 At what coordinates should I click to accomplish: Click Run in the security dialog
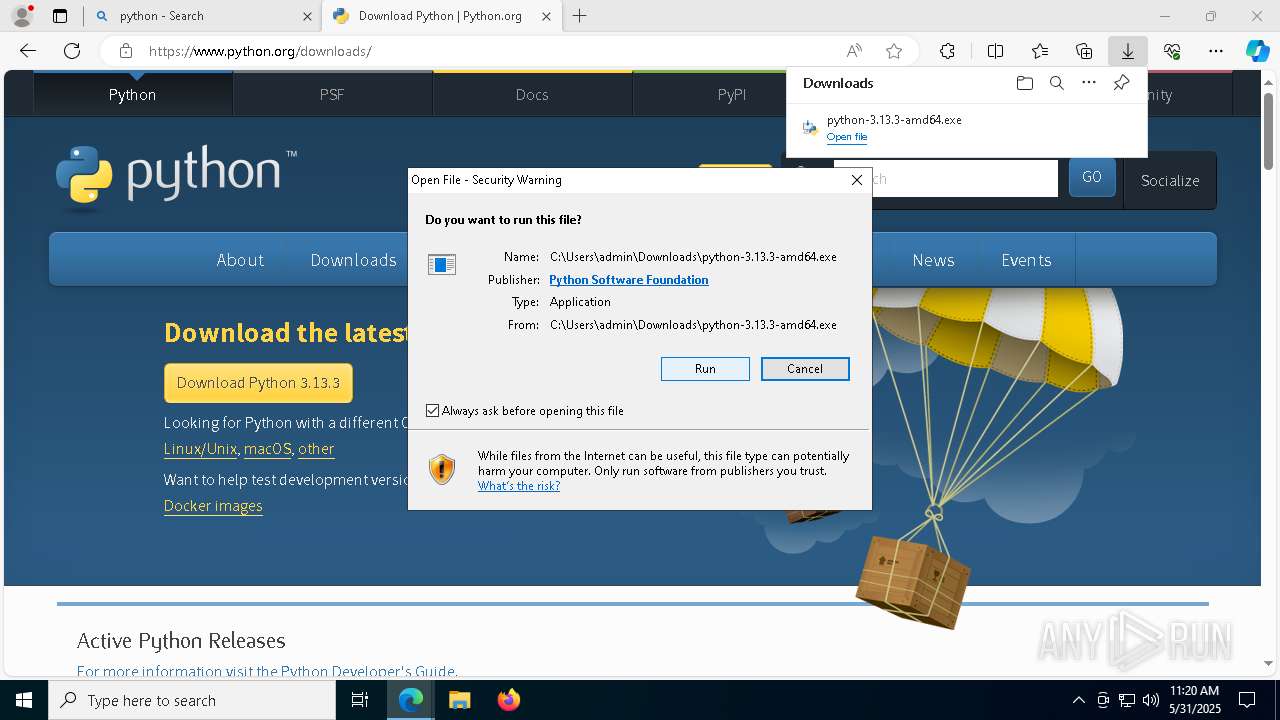pos(705,369)
